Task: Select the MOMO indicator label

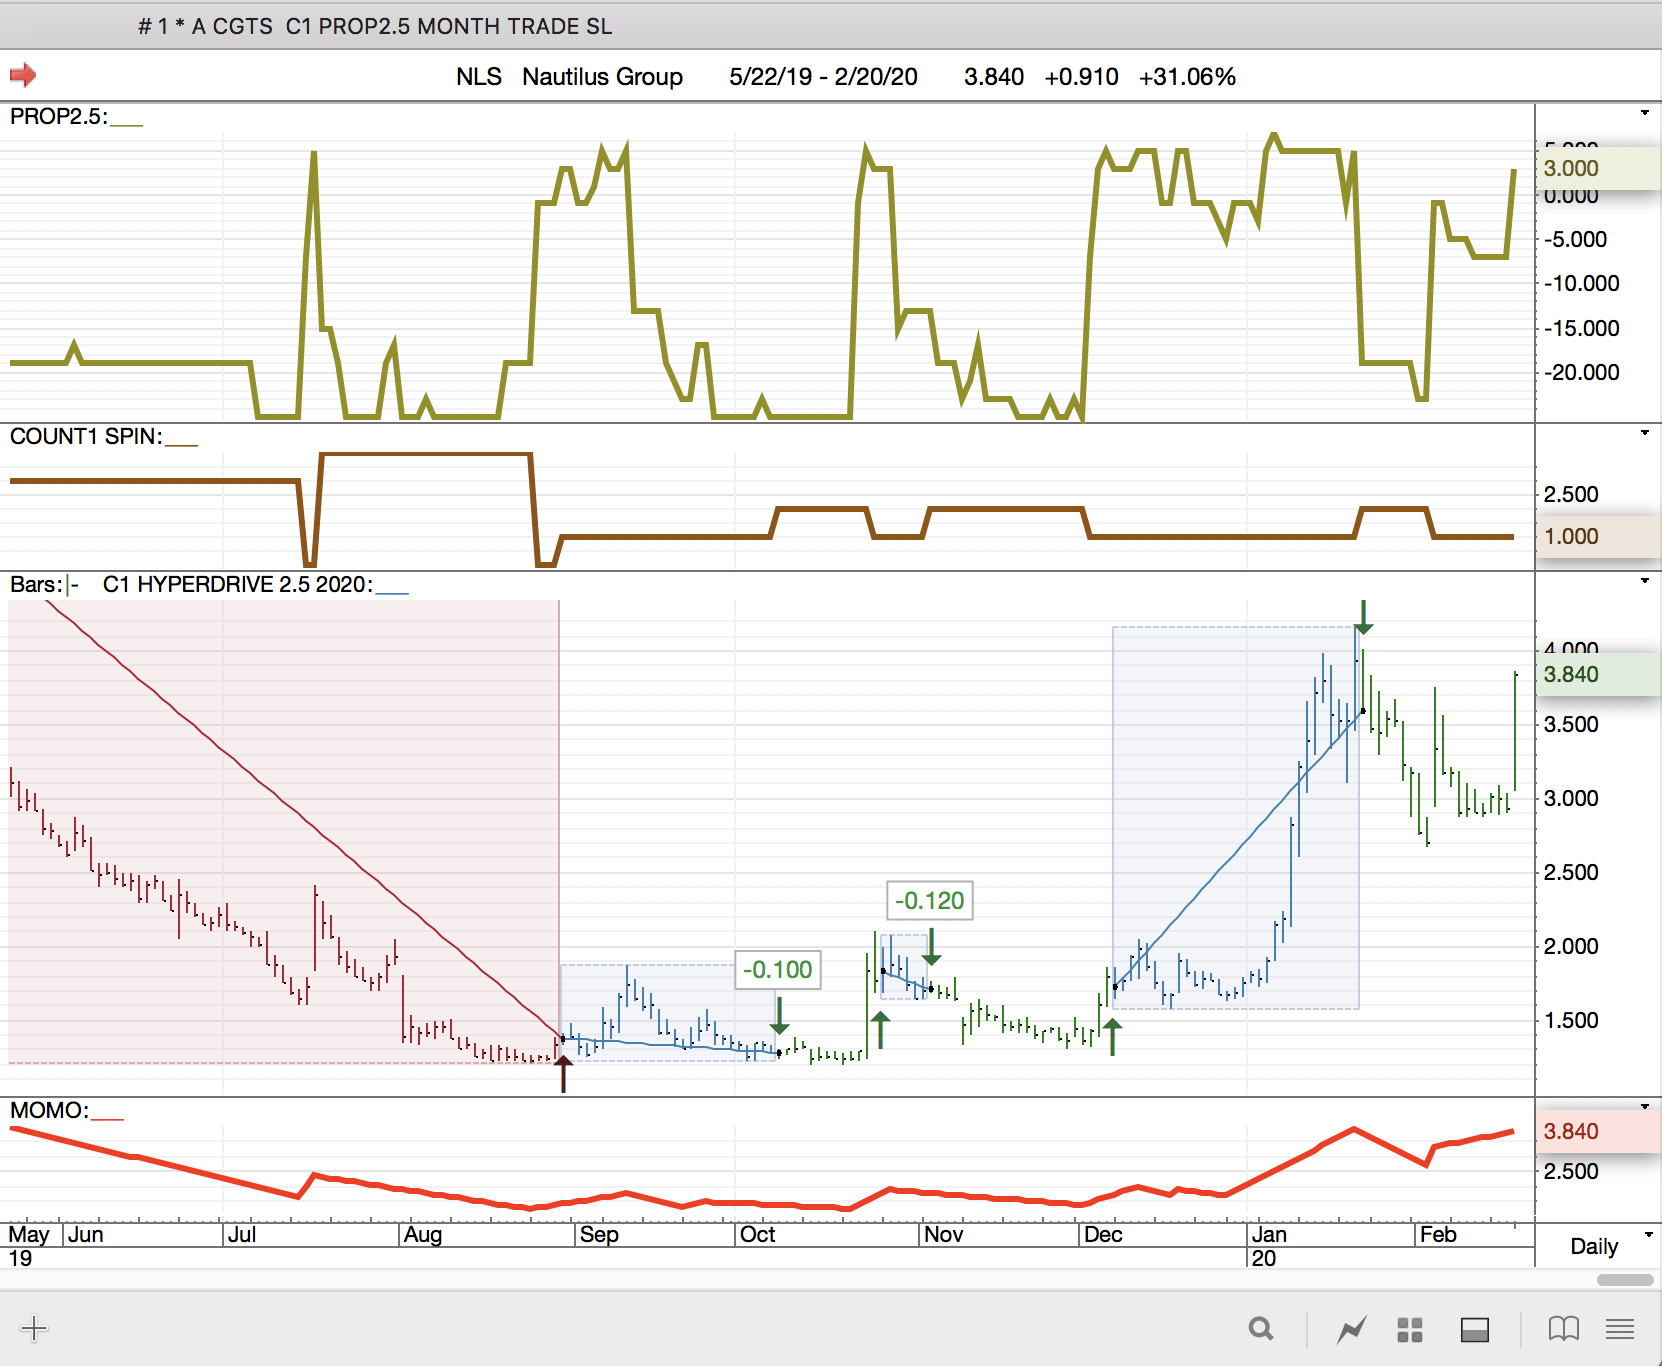Action: click(49, 1110)
